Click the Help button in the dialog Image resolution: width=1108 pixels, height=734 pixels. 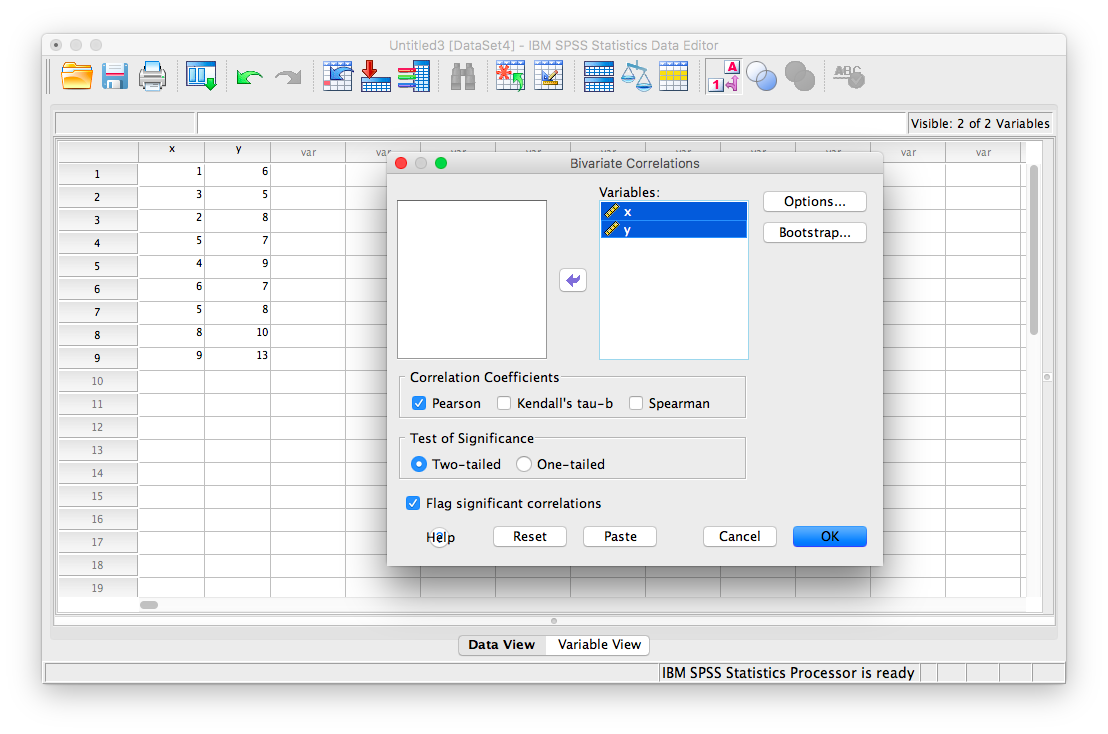click(440, 537)
